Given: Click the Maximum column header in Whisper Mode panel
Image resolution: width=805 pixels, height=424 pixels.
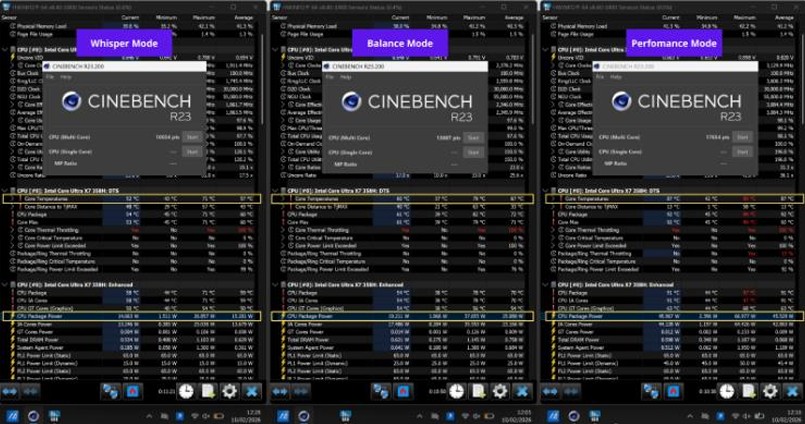Looking at the screenshot, I should [204, 17].
